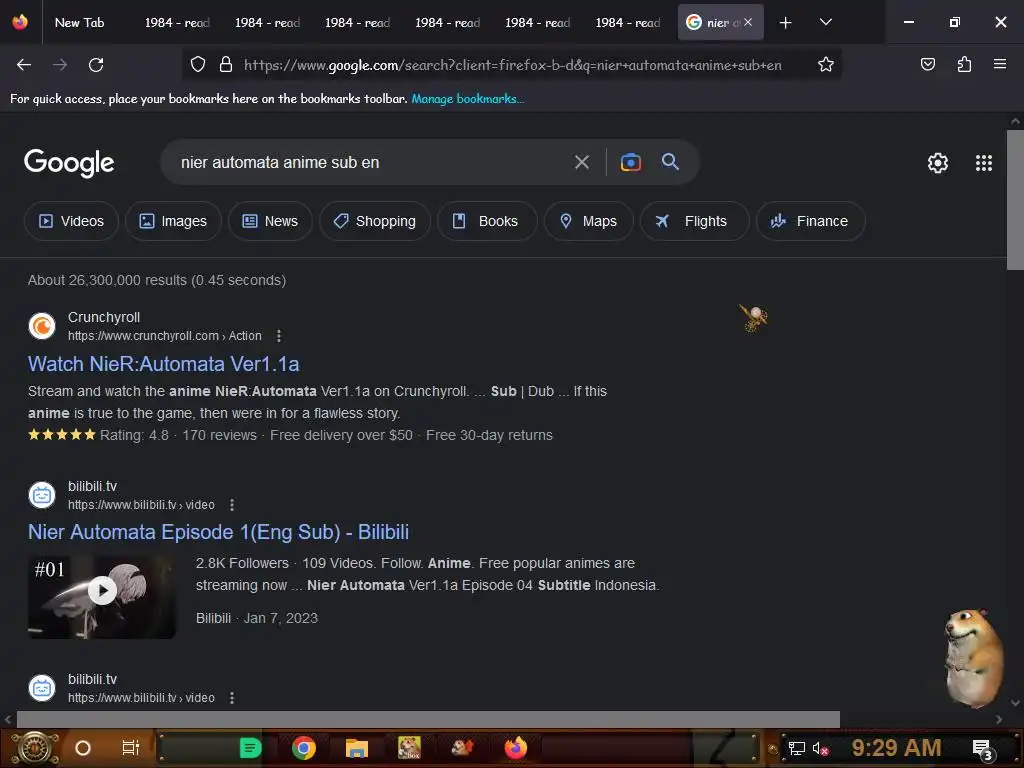The height and width of the screenshot is (768, 1024).
Task: Click Manage bookmarks link
Action: [x=468, y=99]
